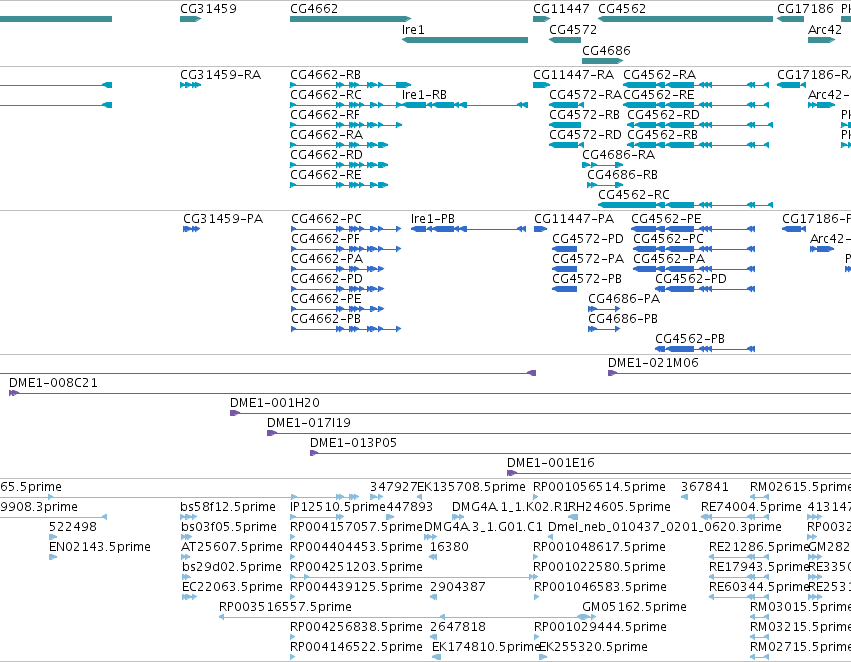Select transcript CG4662-RC label
This screenshot has width=851, height=662.
coord(326,95)
